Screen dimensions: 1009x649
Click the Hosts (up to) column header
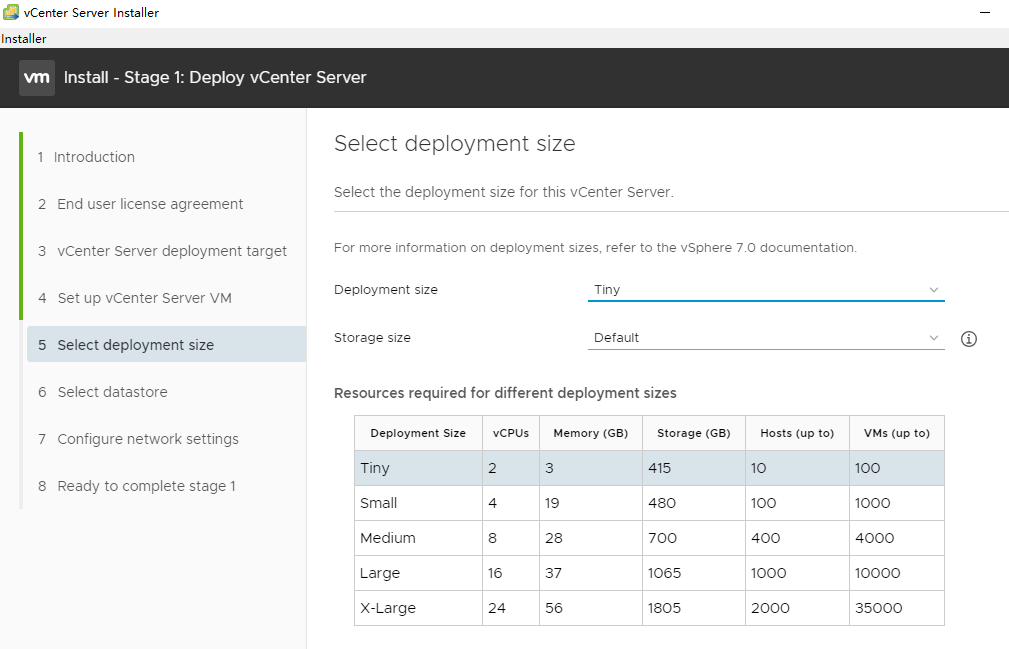pyautogui.click(x=797, y=433)
